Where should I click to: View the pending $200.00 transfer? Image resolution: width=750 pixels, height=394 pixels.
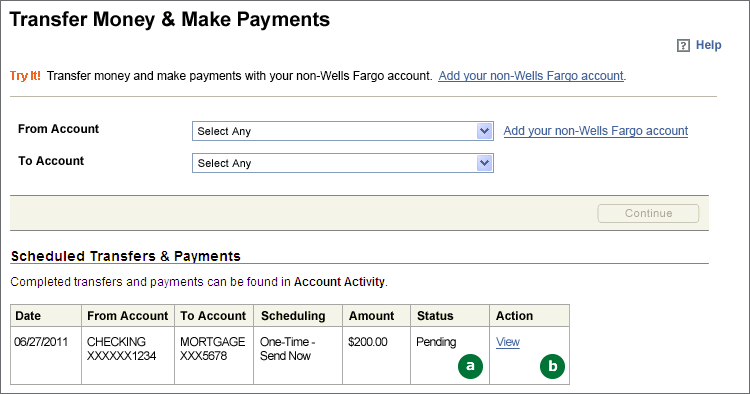507,342
